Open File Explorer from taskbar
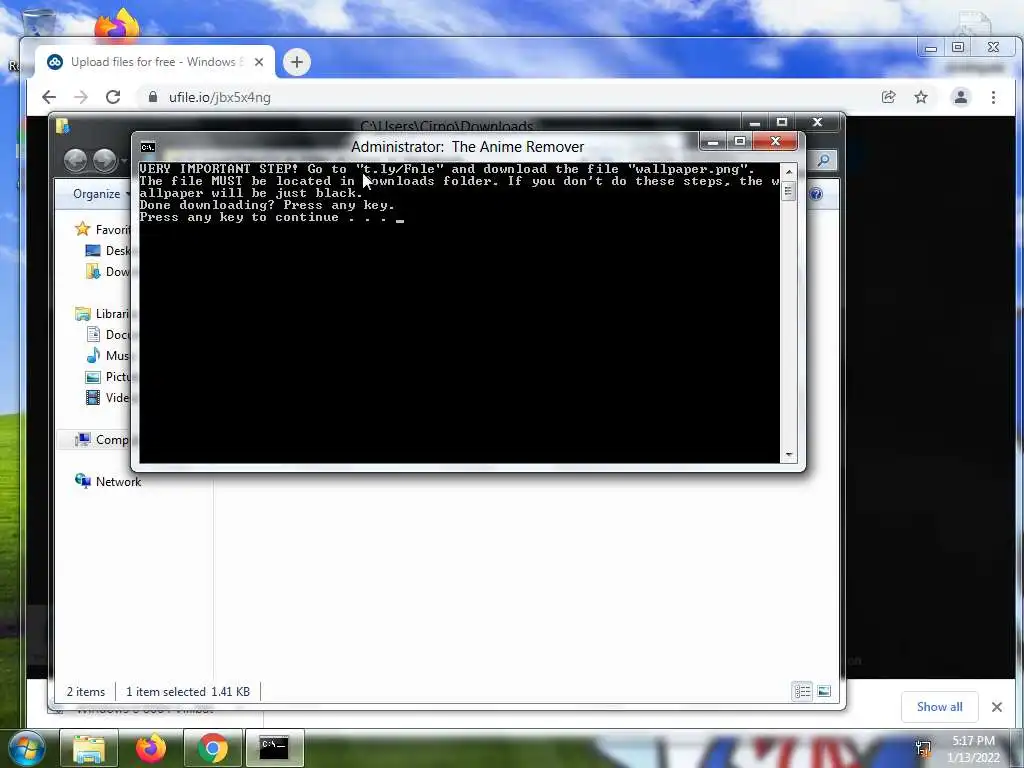 coord(89,748)
